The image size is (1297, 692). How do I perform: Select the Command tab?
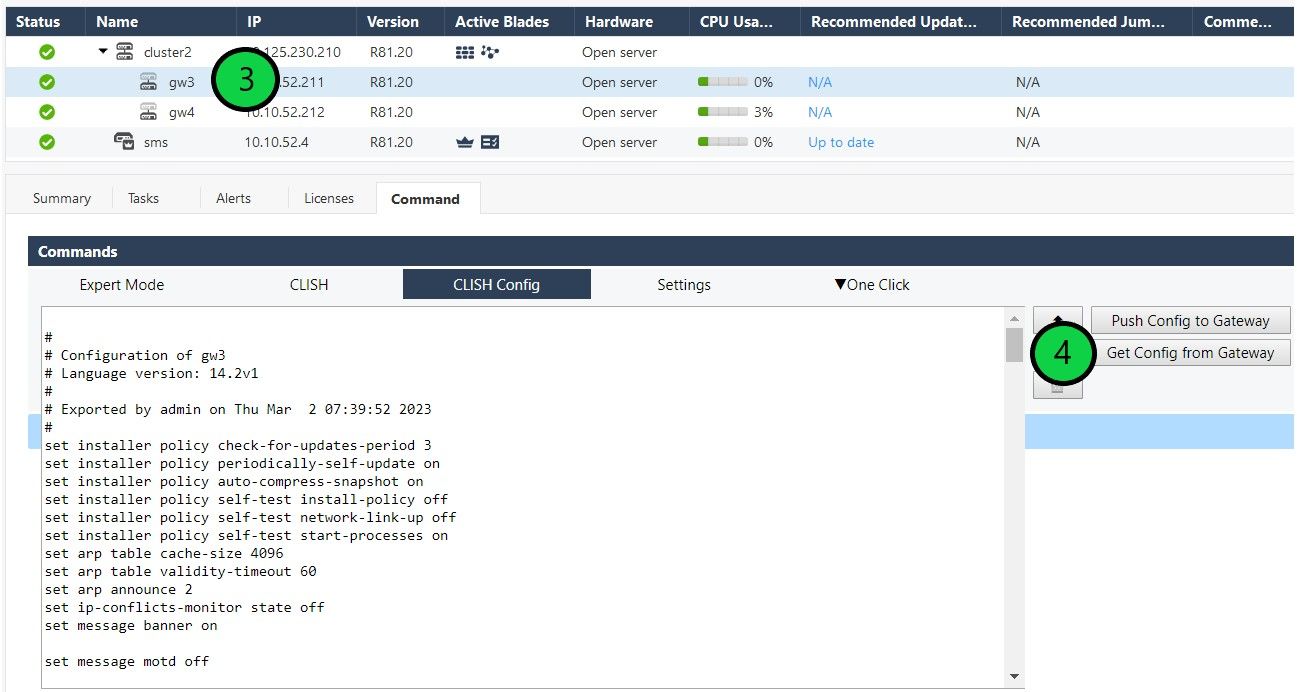tap(426, 198)
